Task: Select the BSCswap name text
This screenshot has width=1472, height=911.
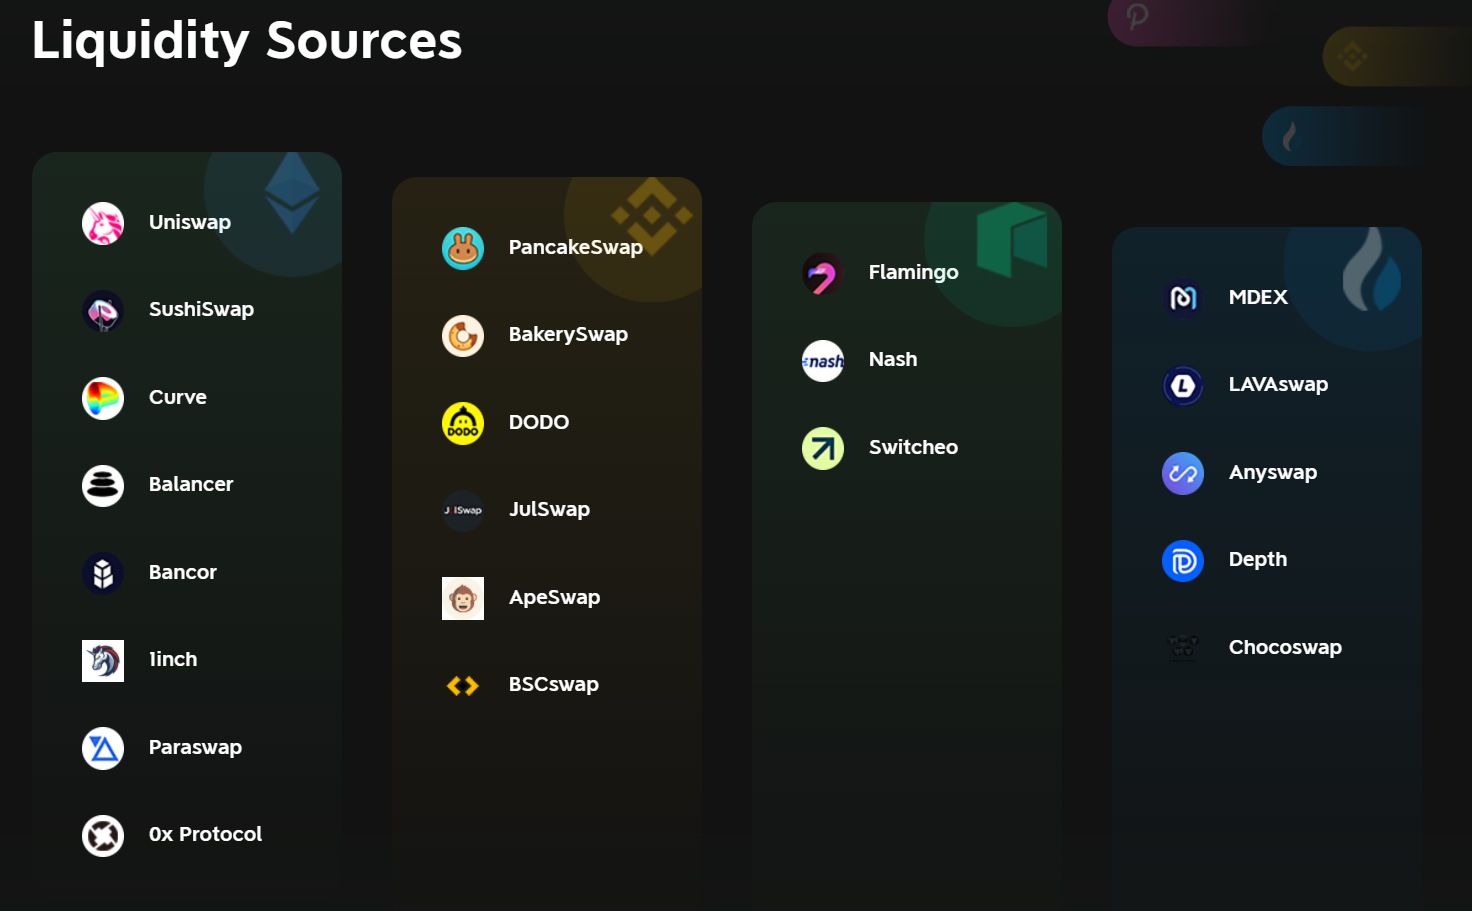Action: click(x=554, y=684)
